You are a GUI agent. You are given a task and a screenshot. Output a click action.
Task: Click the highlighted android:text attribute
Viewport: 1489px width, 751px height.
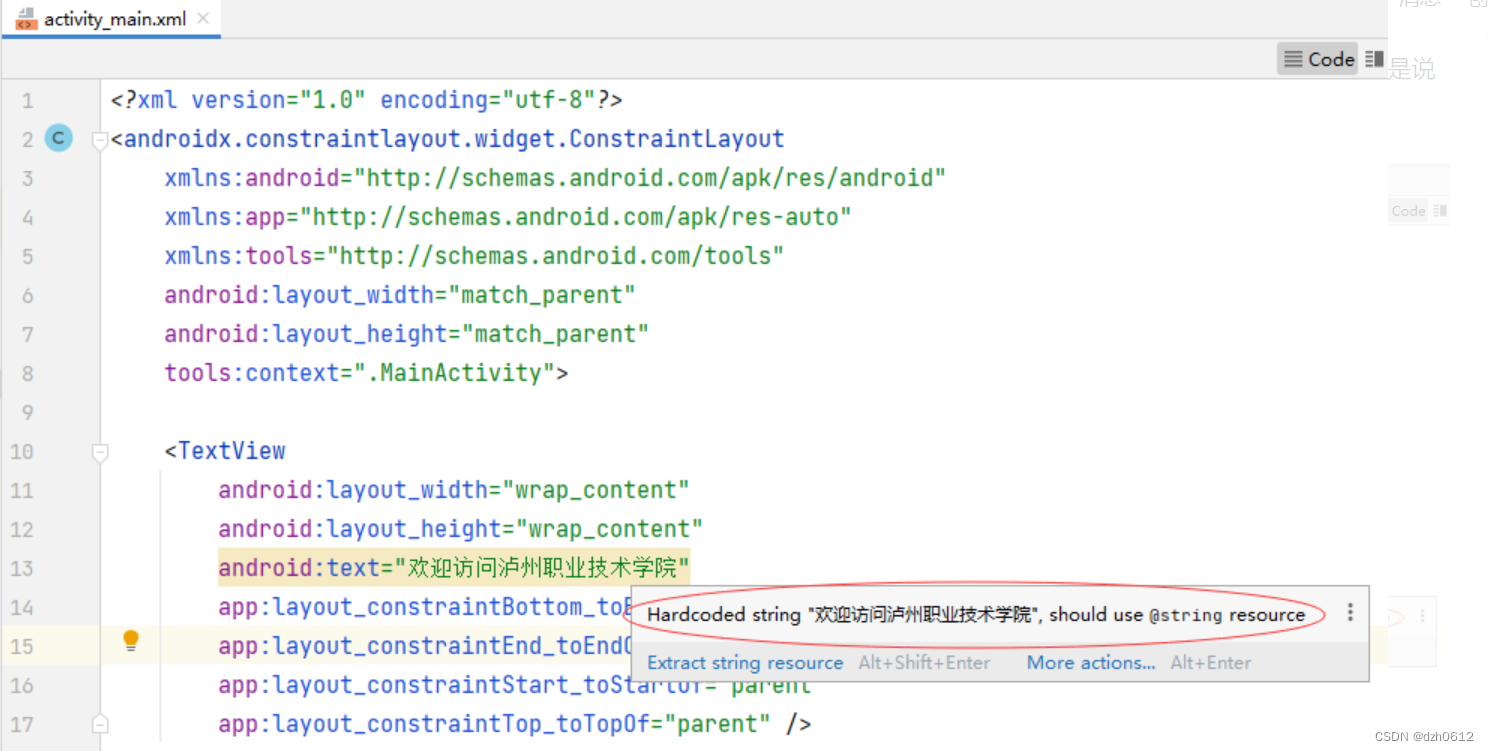[454, 568]
